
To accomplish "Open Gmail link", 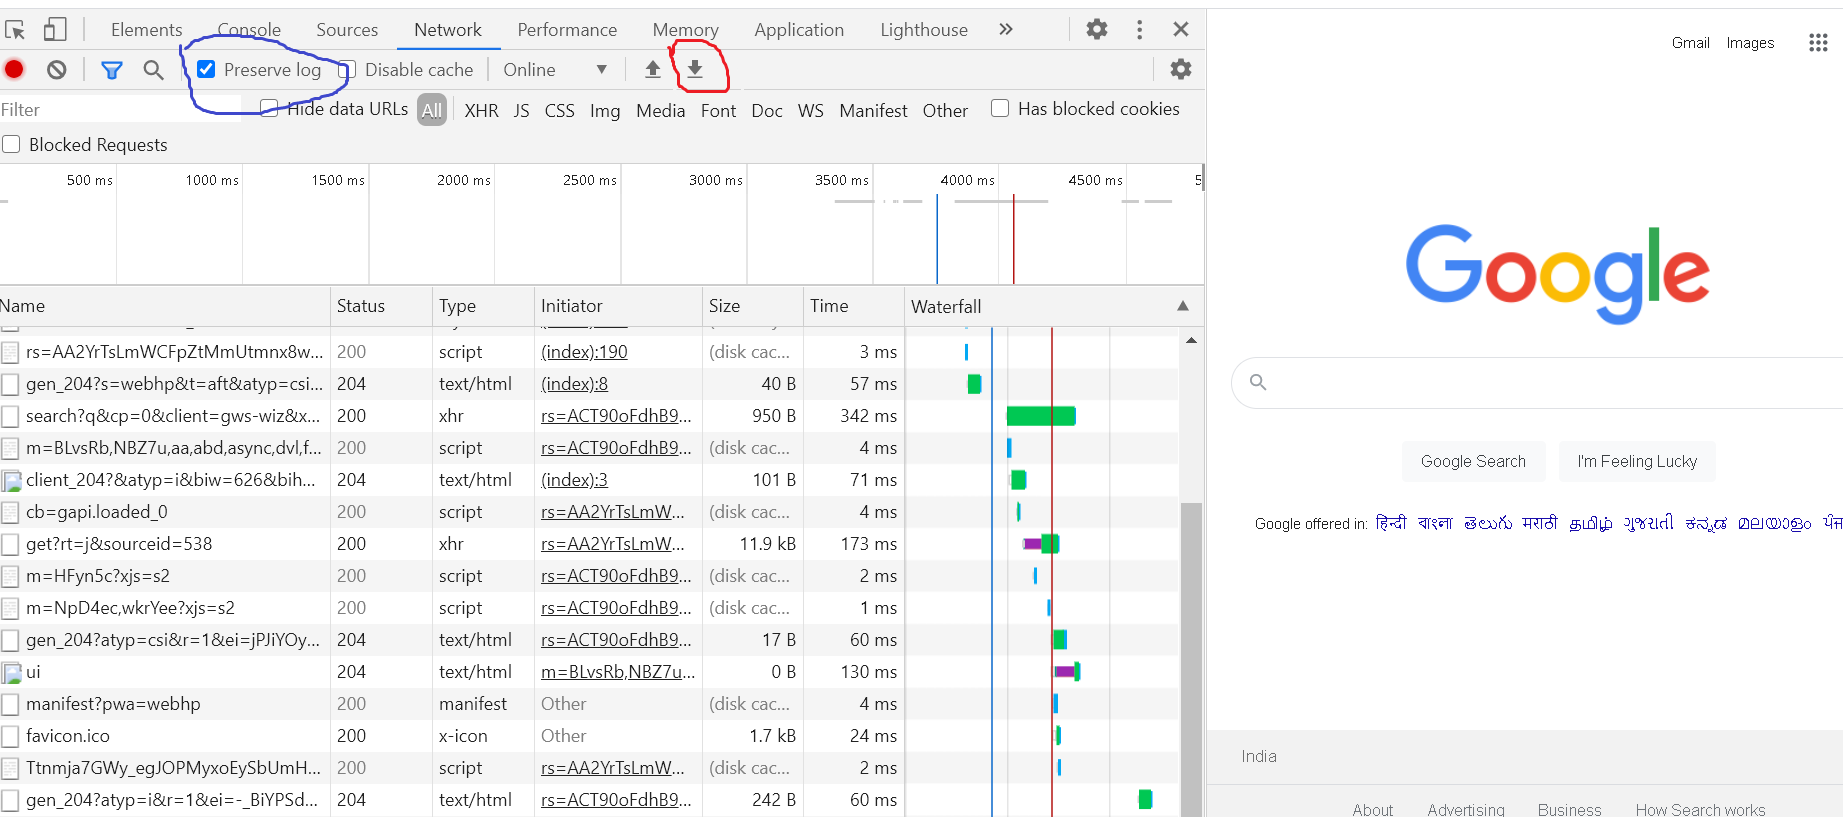I will click(x=1690, y=43).
